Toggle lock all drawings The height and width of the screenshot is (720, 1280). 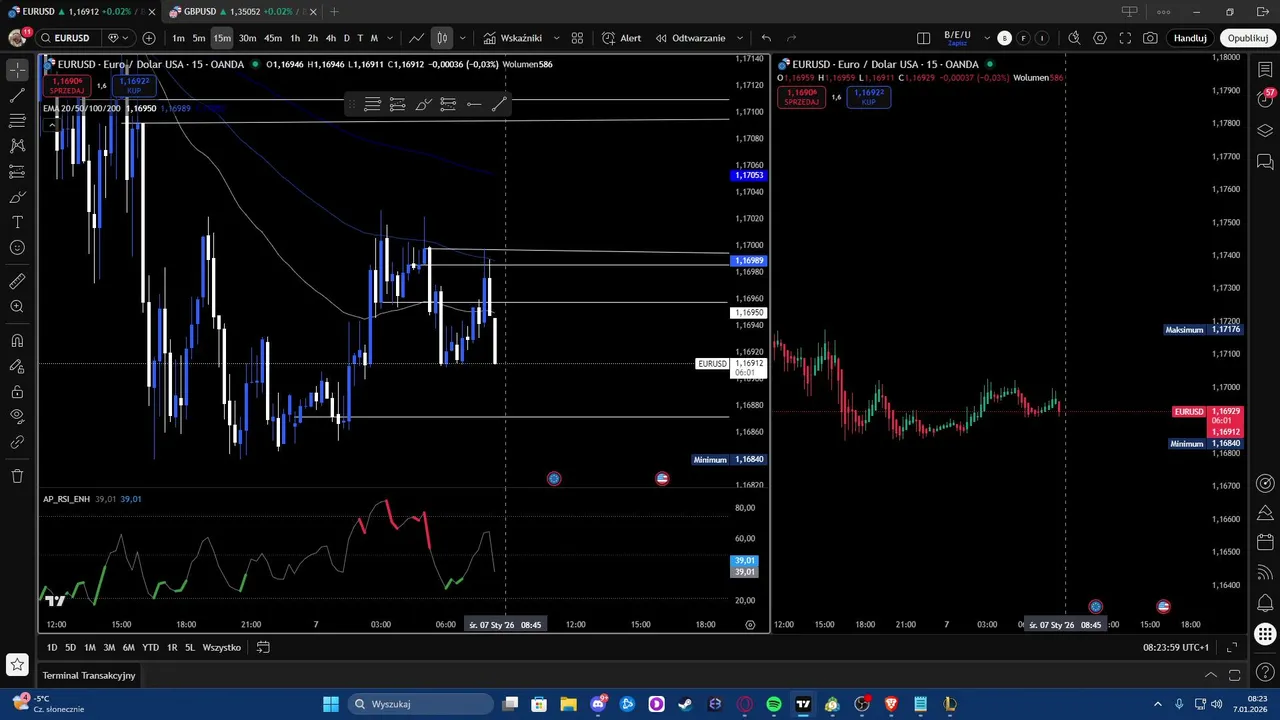17,391
